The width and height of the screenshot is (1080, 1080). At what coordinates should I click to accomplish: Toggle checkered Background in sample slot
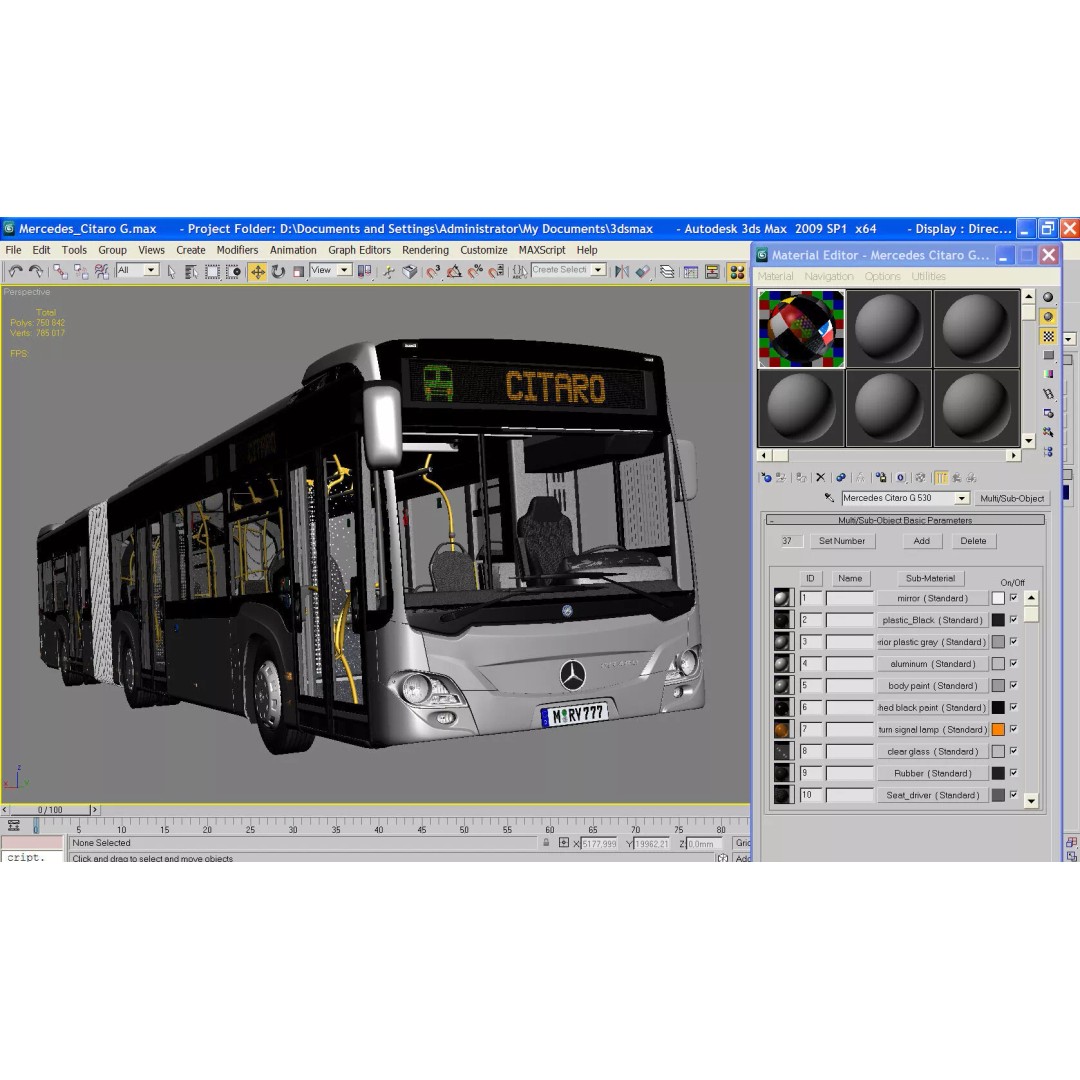pos(1048,336)
